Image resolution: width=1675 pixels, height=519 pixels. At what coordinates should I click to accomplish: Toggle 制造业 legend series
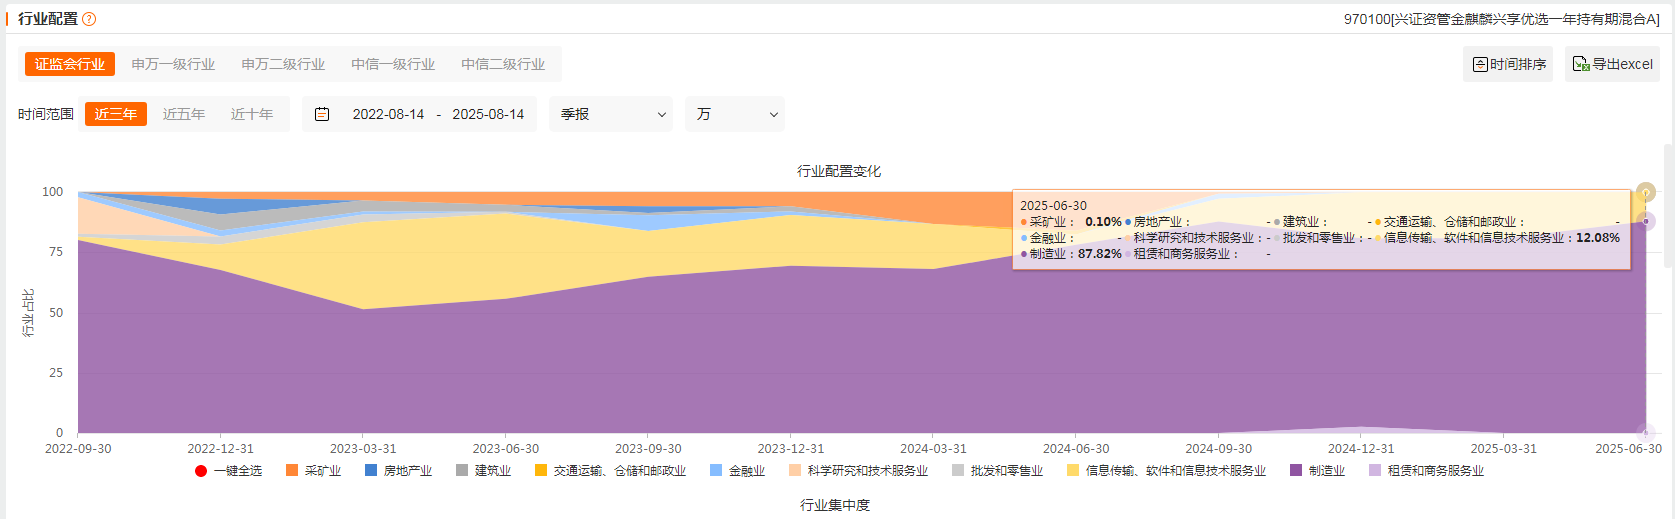(x=1317, y=471)
